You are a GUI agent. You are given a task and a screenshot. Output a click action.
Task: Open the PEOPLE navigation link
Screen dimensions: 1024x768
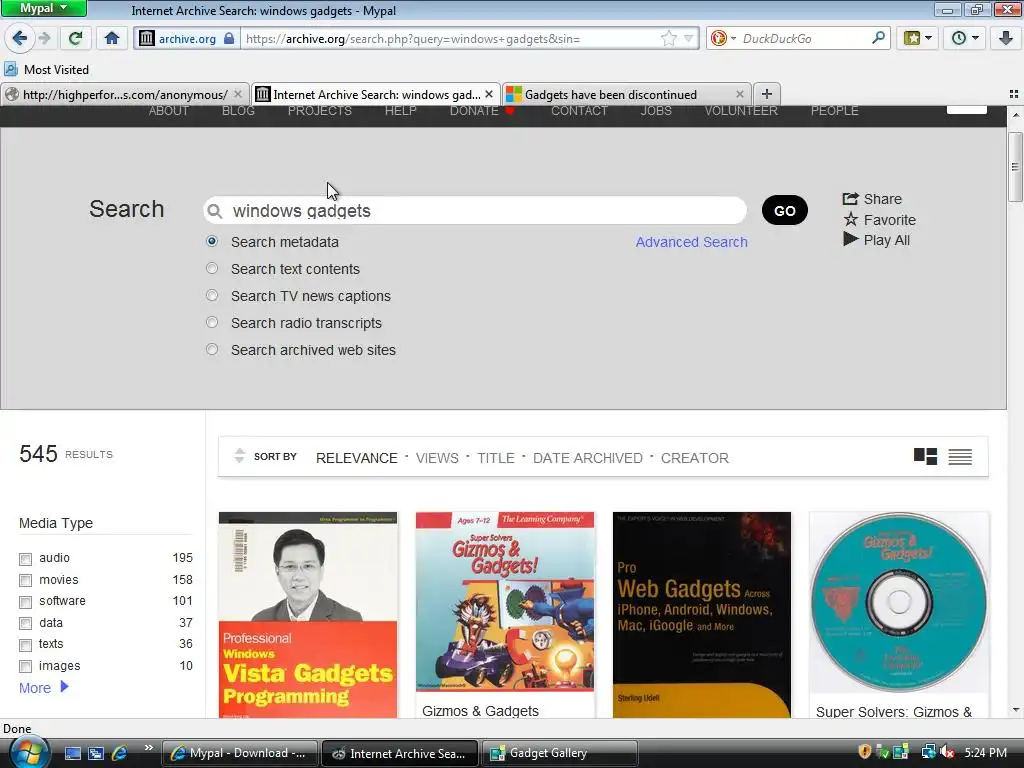coord(835,111)
